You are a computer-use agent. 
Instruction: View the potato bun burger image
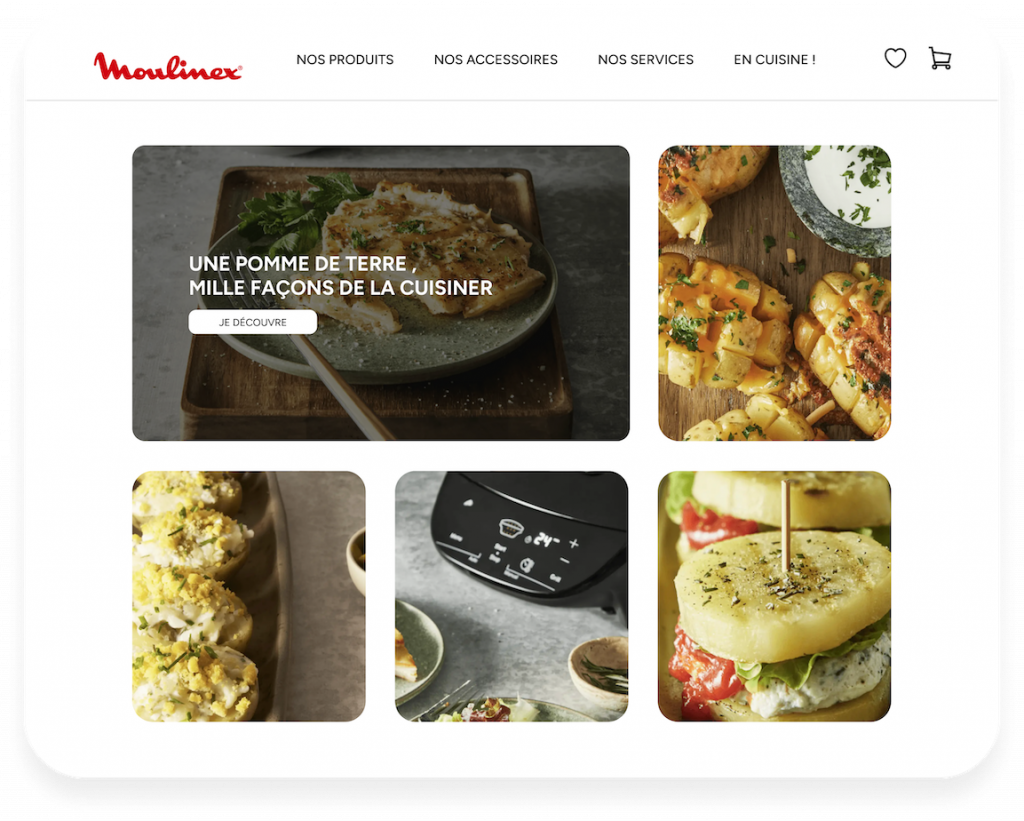[x=775, y=596]
